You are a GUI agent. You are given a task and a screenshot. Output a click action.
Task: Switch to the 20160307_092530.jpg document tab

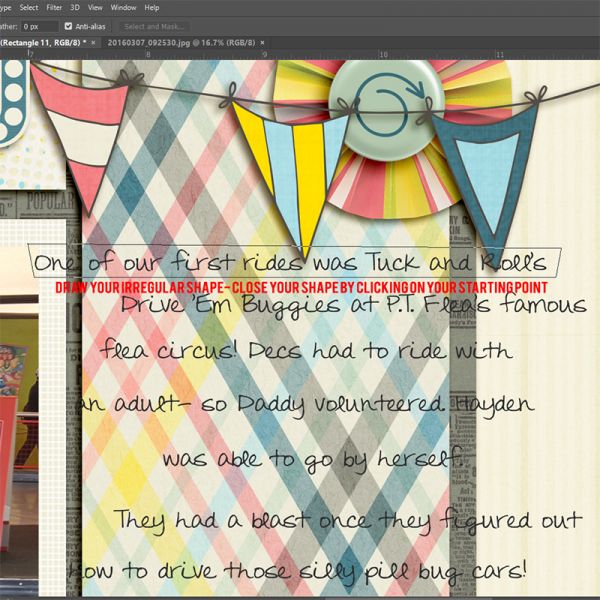(181, 42)
